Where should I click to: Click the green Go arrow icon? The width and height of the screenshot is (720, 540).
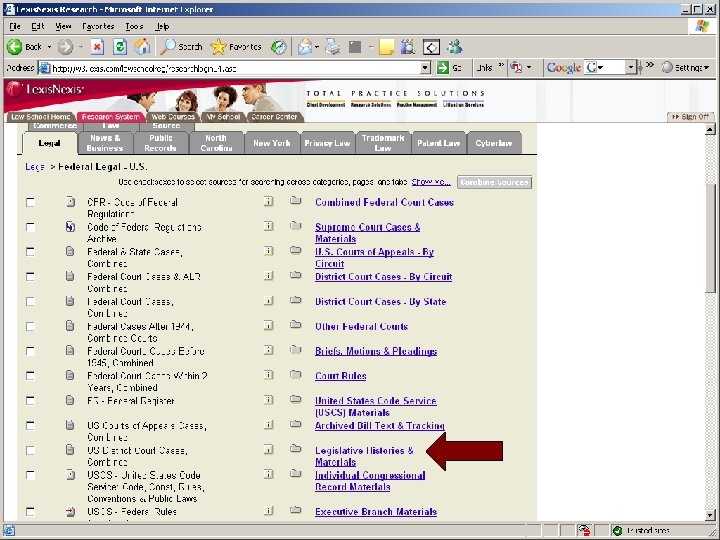(x=443, y=68)
